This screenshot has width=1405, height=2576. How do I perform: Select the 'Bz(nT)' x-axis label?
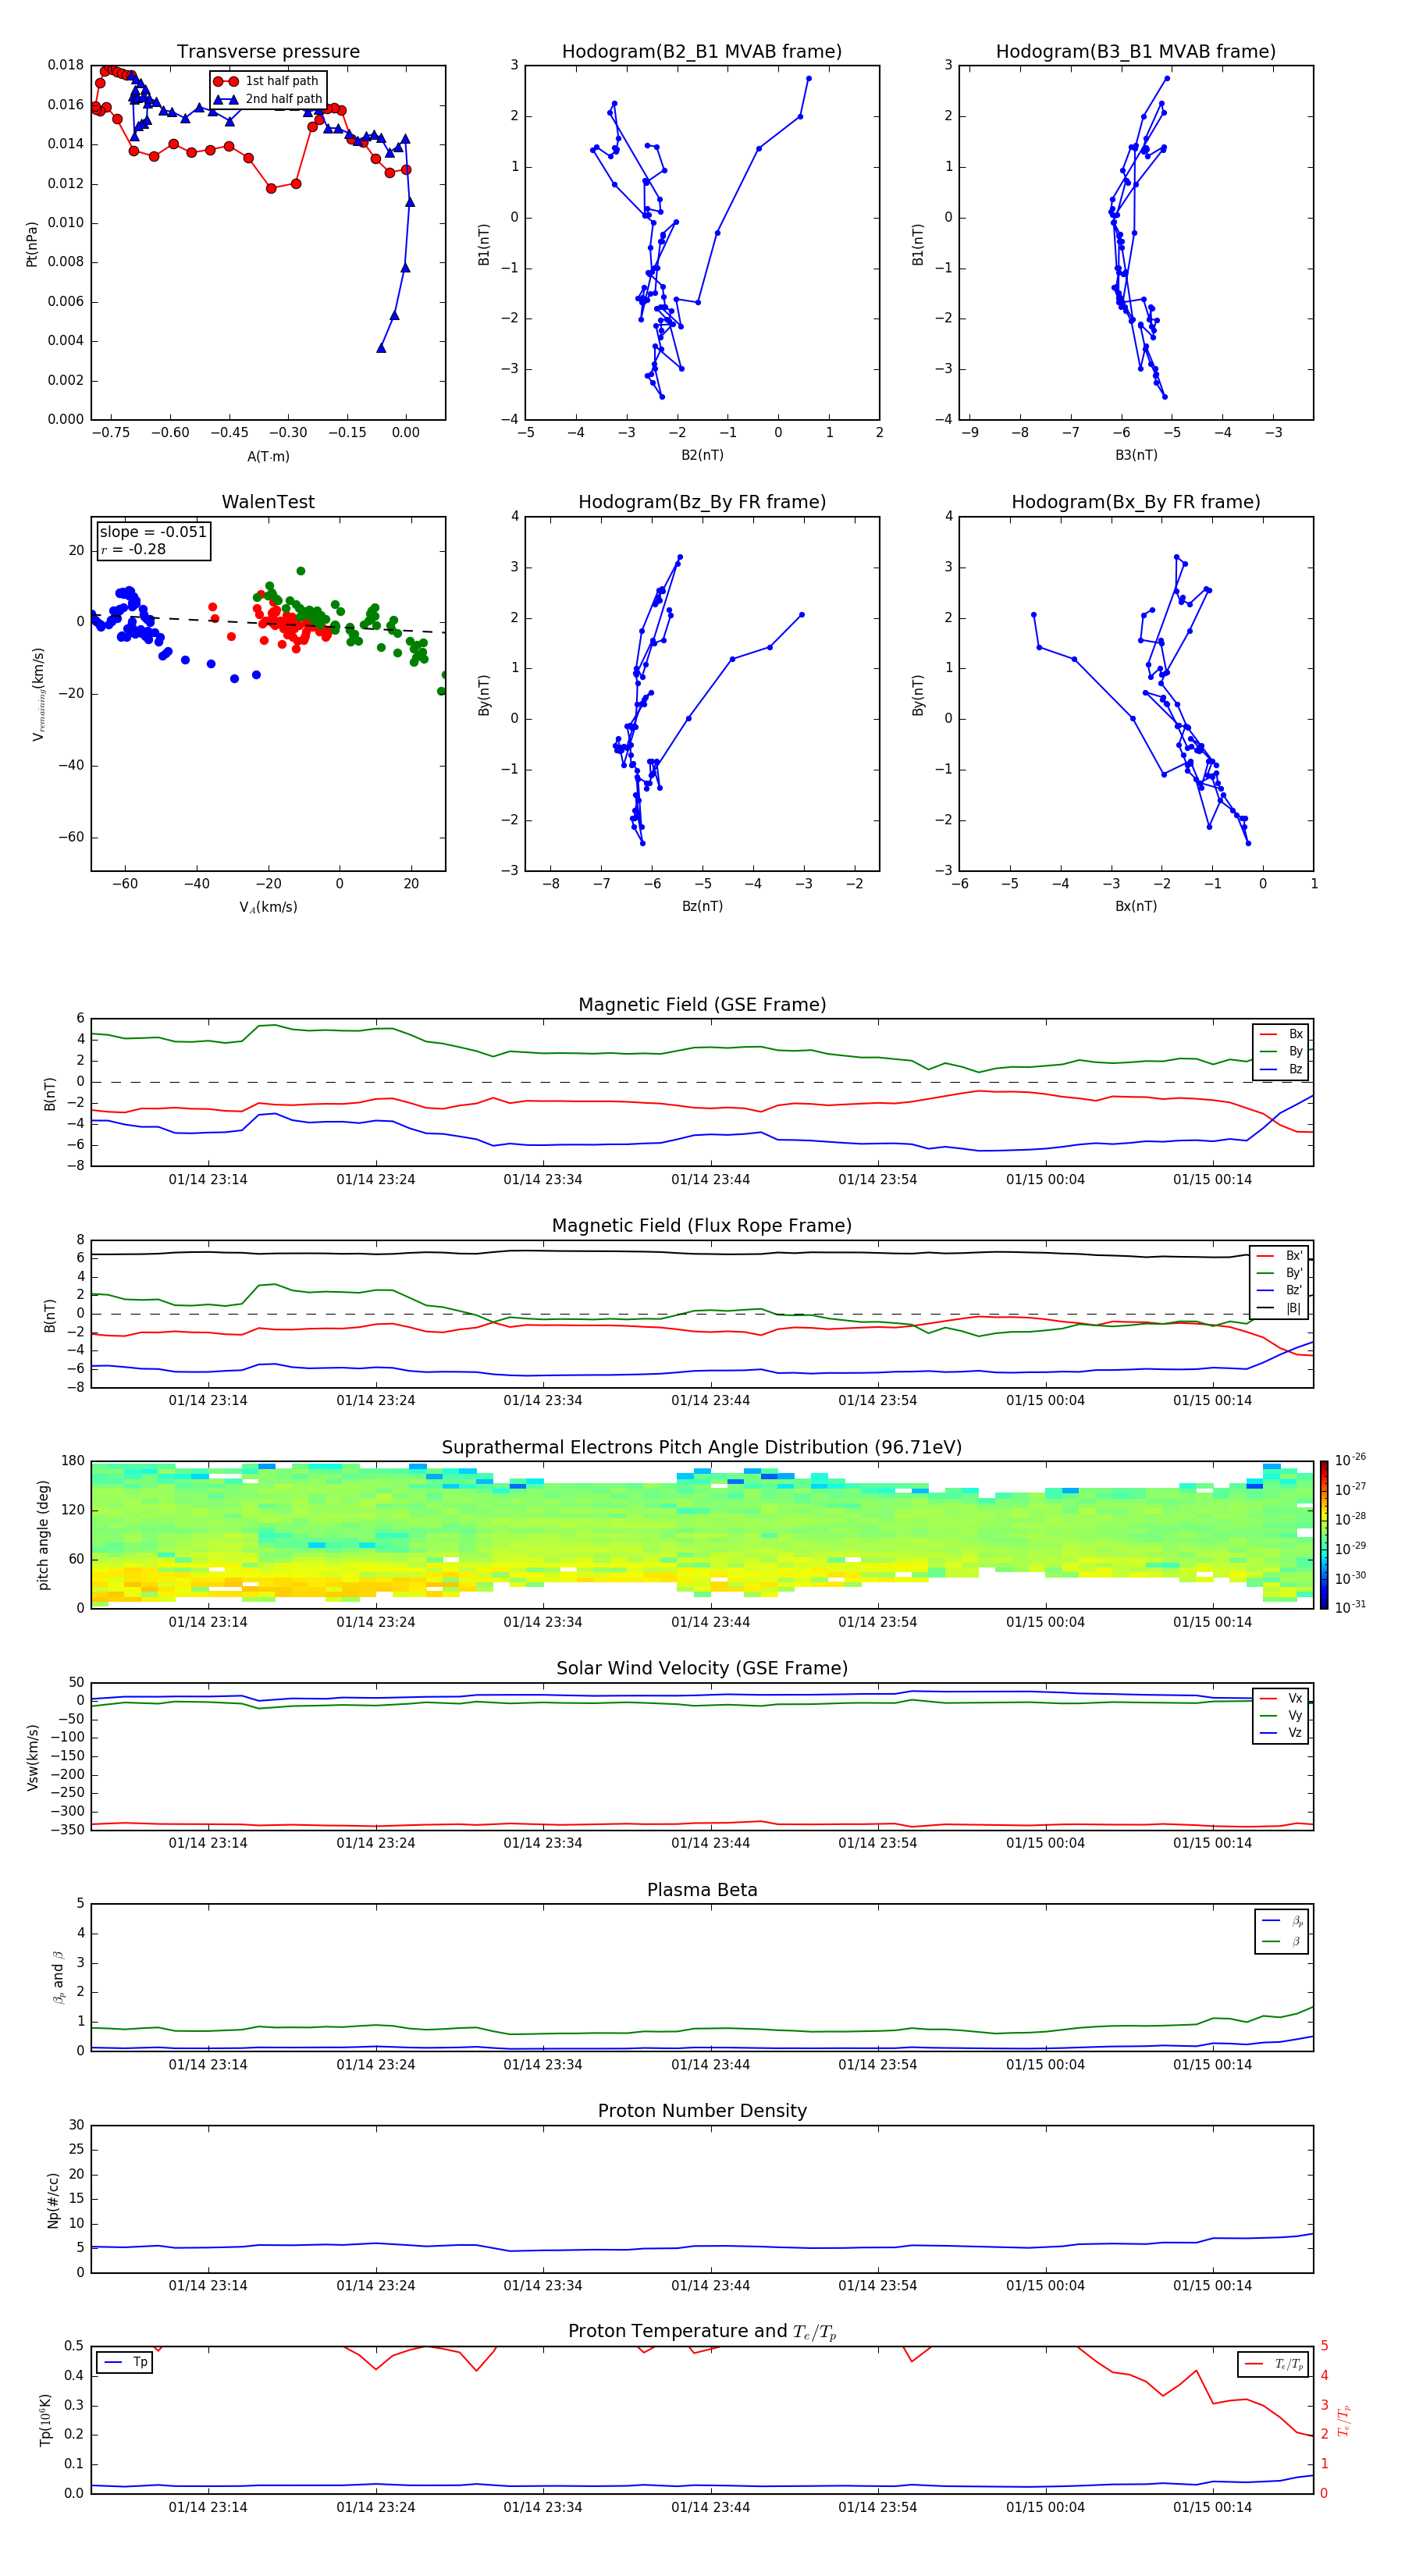pyautogui.click(x=702, y=906)
